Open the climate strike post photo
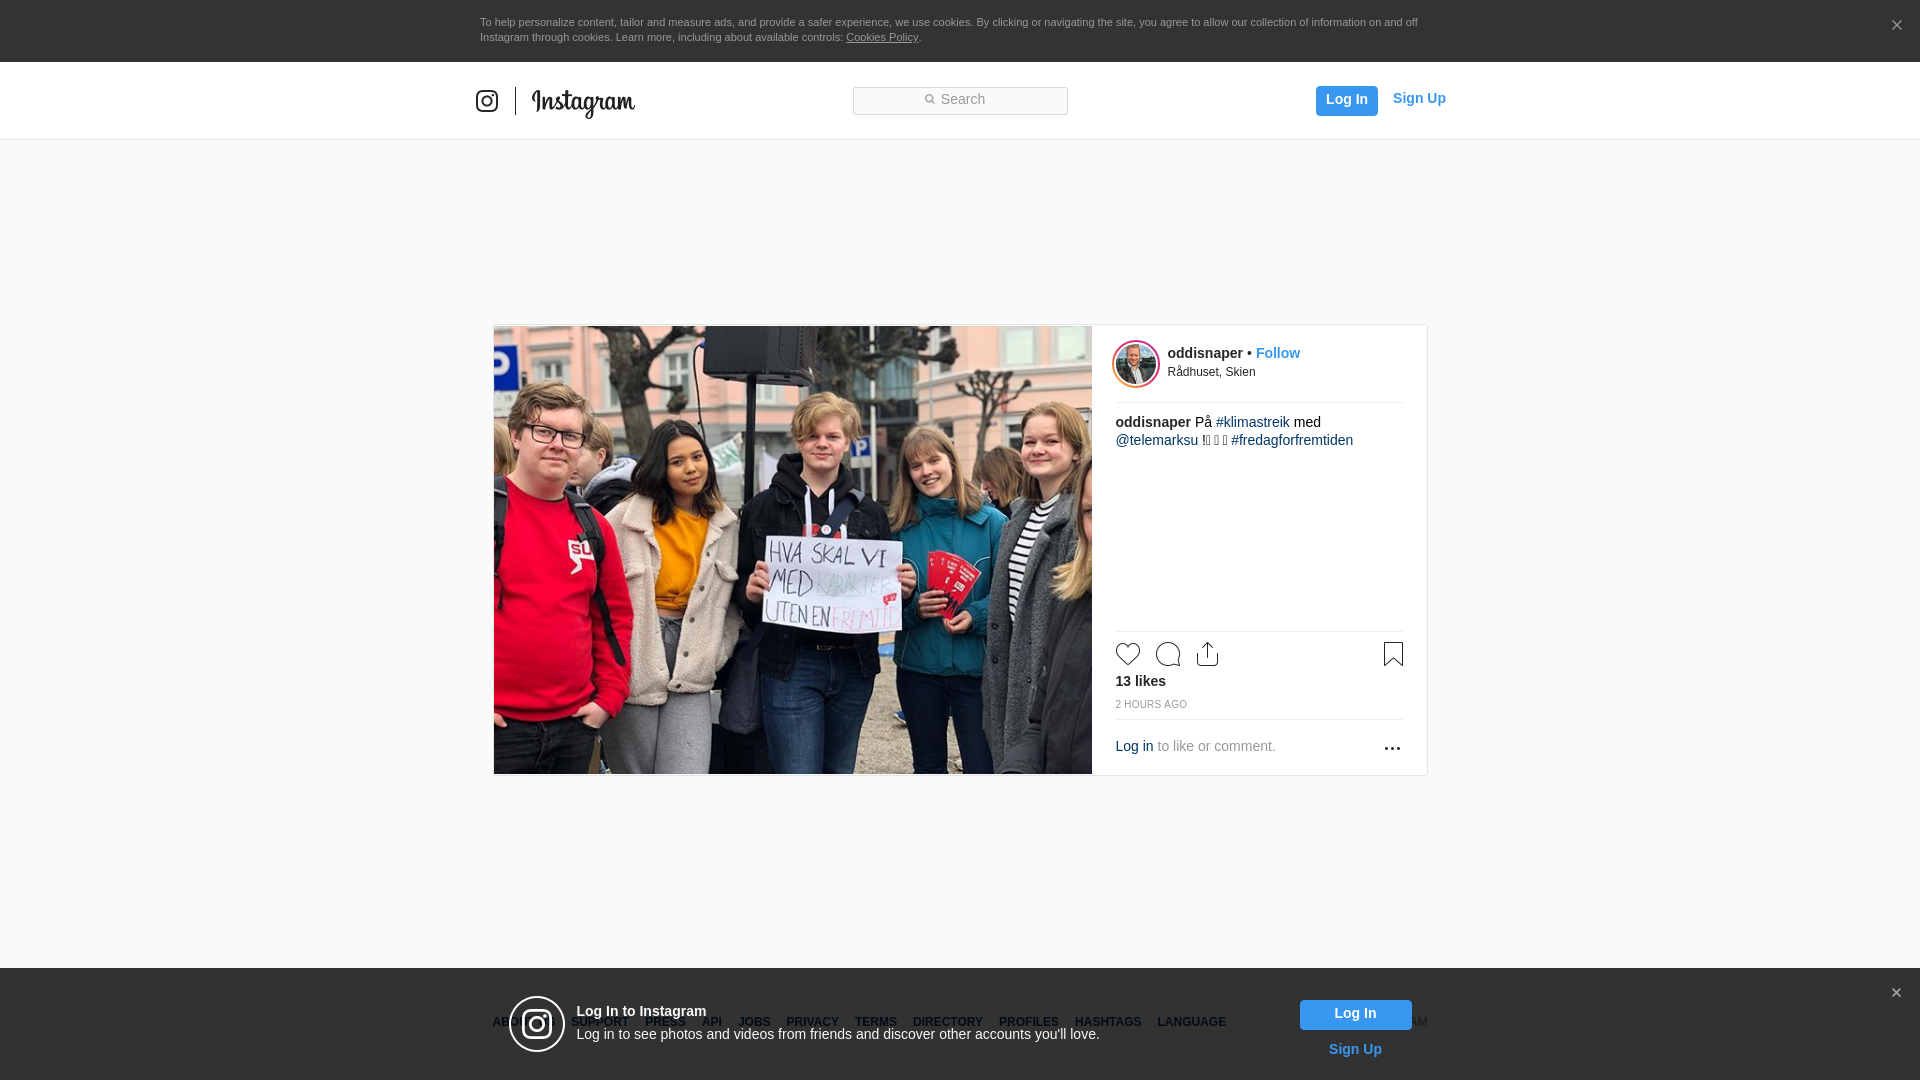Viewport: 1920px width, 1080px height. click(792, 550)
